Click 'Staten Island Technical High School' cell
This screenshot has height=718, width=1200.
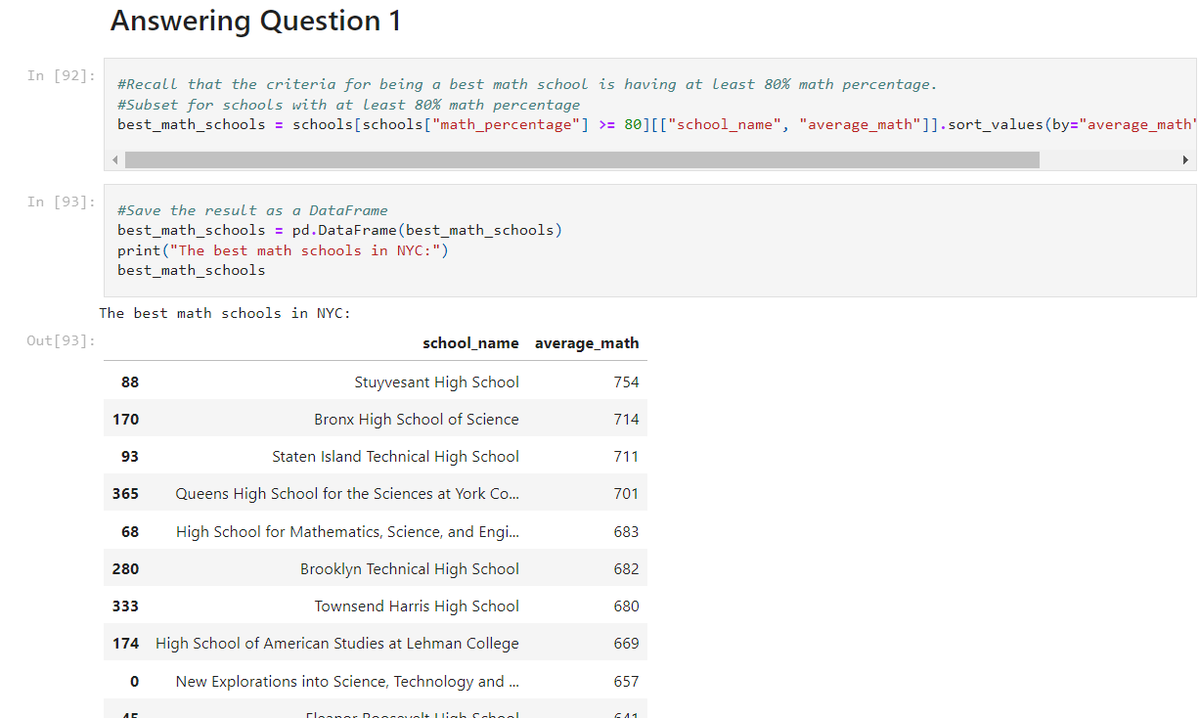[x=396, y=456]
